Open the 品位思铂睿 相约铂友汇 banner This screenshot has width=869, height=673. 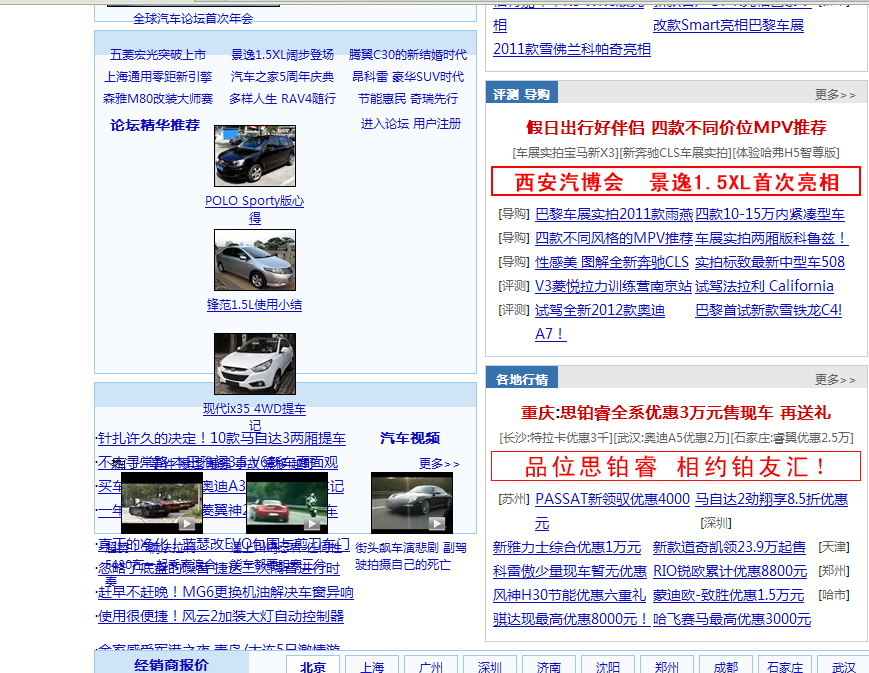(x=676, y=466)
